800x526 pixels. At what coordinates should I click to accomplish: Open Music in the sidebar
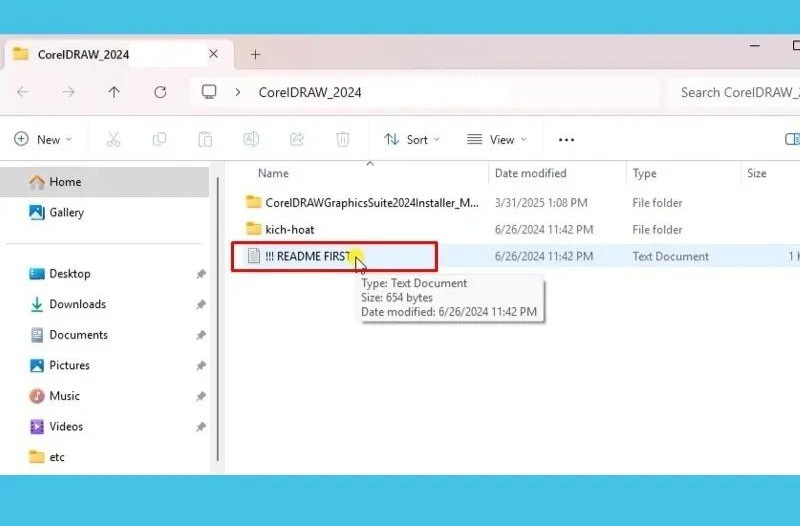64,396
